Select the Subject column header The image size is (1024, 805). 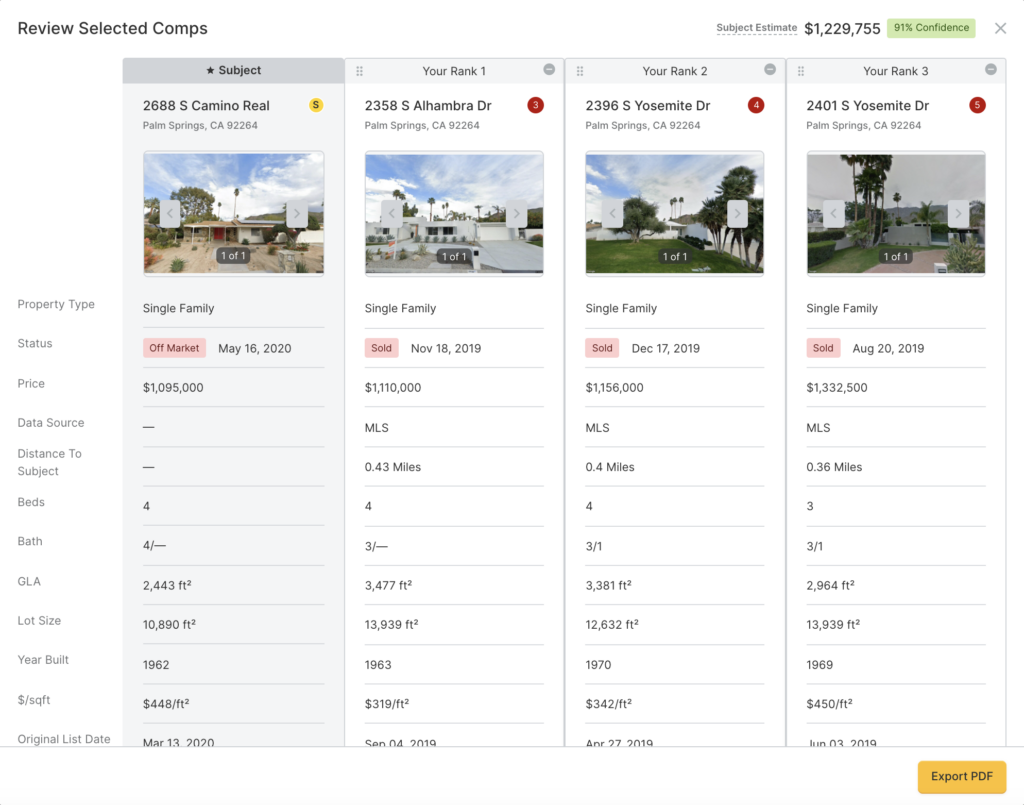click(233, 71)
